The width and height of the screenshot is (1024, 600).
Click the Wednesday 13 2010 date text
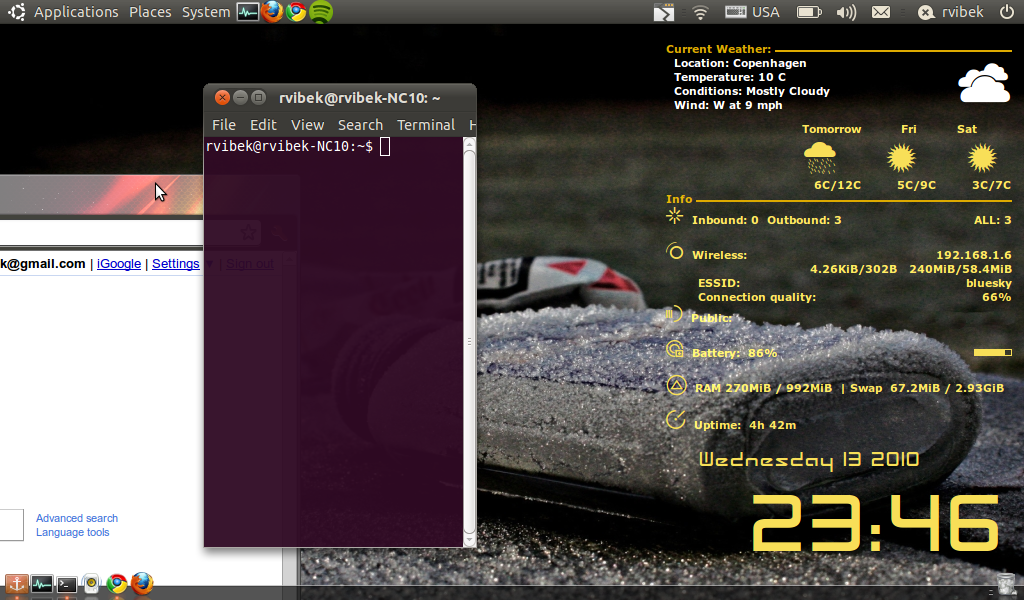(809, 460)
